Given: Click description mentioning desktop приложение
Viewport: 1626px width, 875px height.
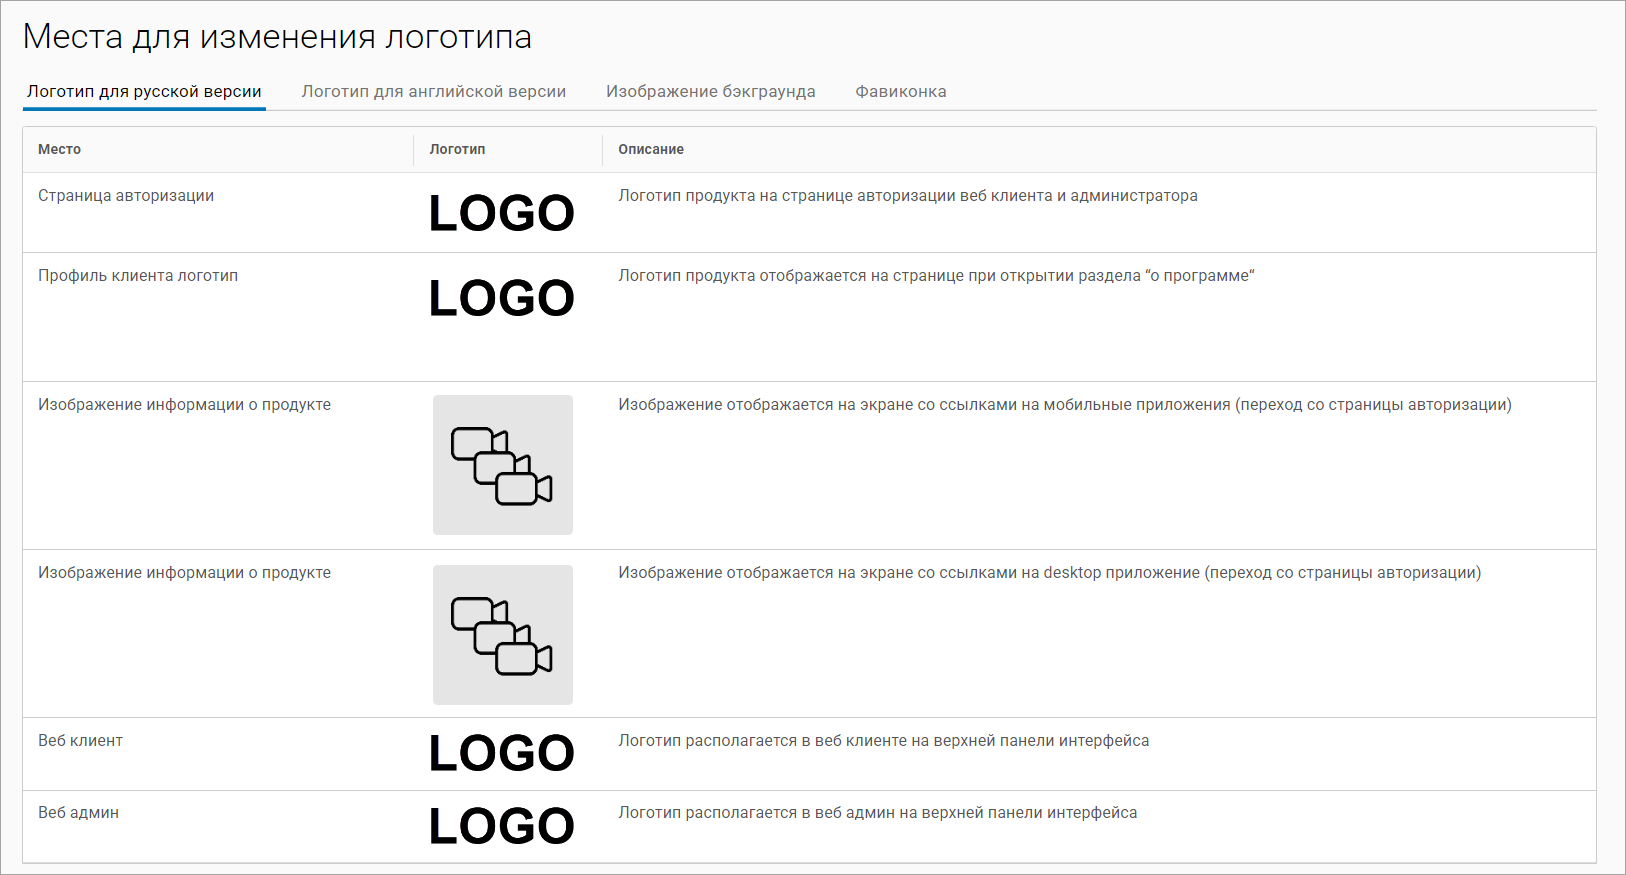Looking at the screenshot, I should [x=1049, y=573].
